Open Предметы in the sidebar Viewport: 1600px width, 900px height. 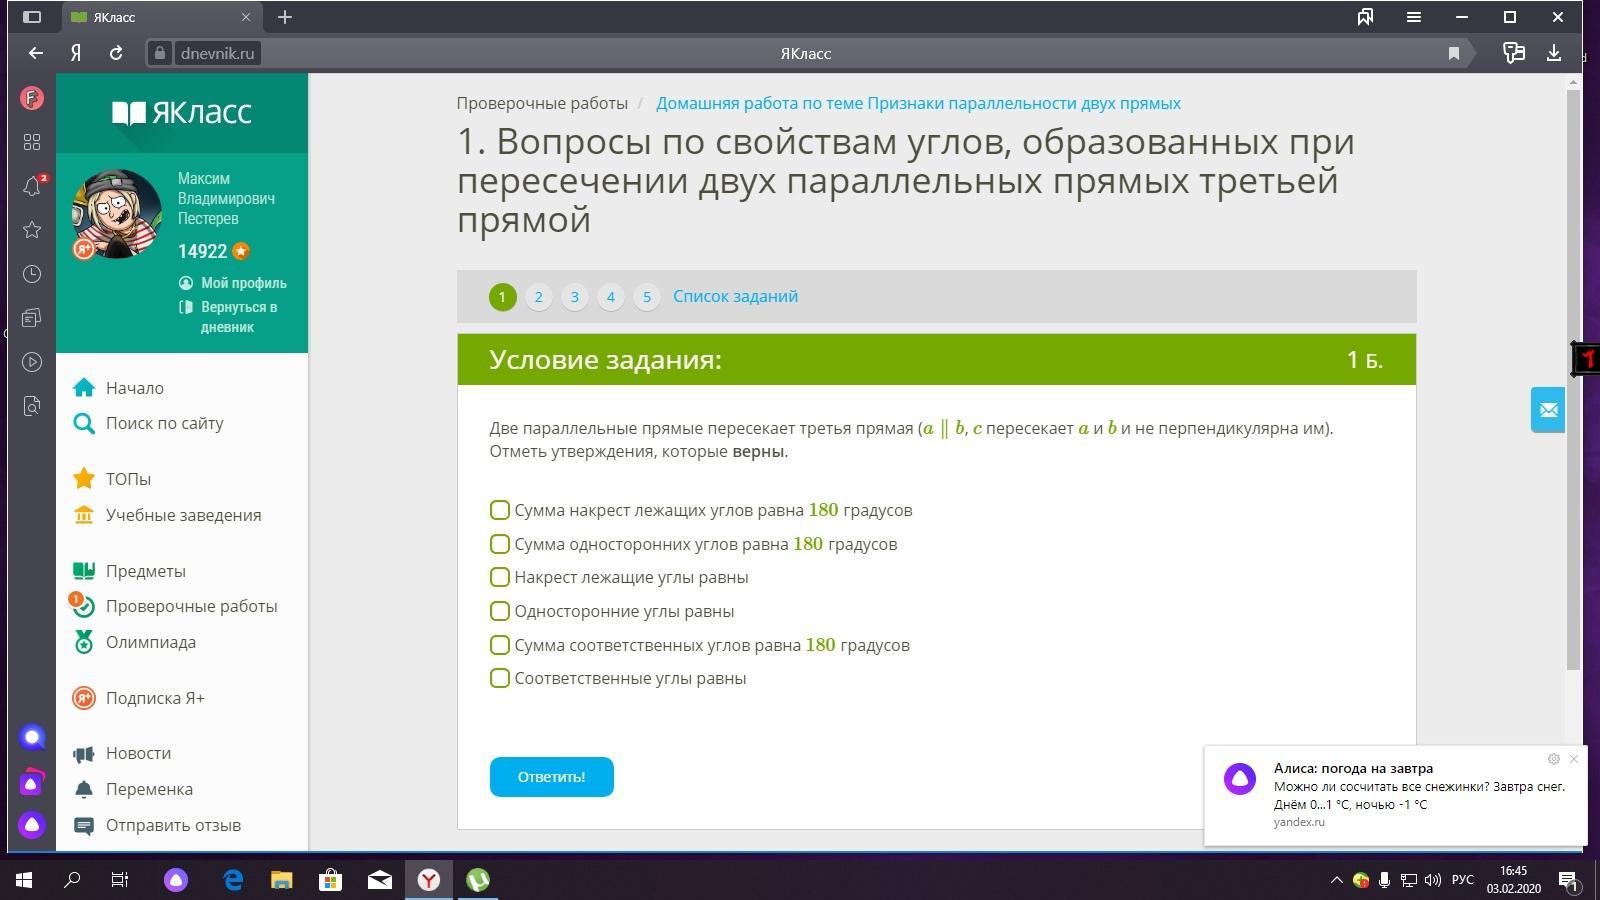146,571
